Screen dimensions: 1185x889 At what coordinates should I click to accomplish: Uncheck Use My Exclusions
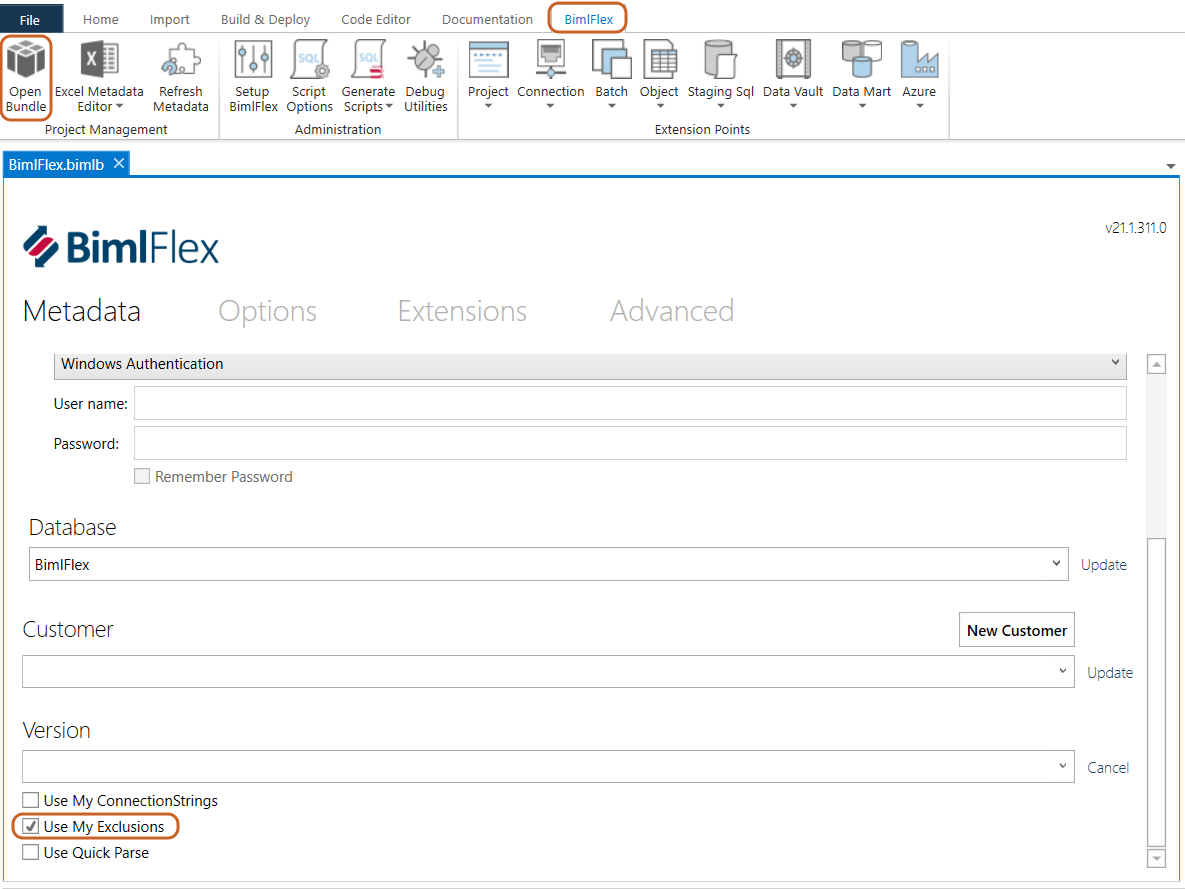click(30, 826)
